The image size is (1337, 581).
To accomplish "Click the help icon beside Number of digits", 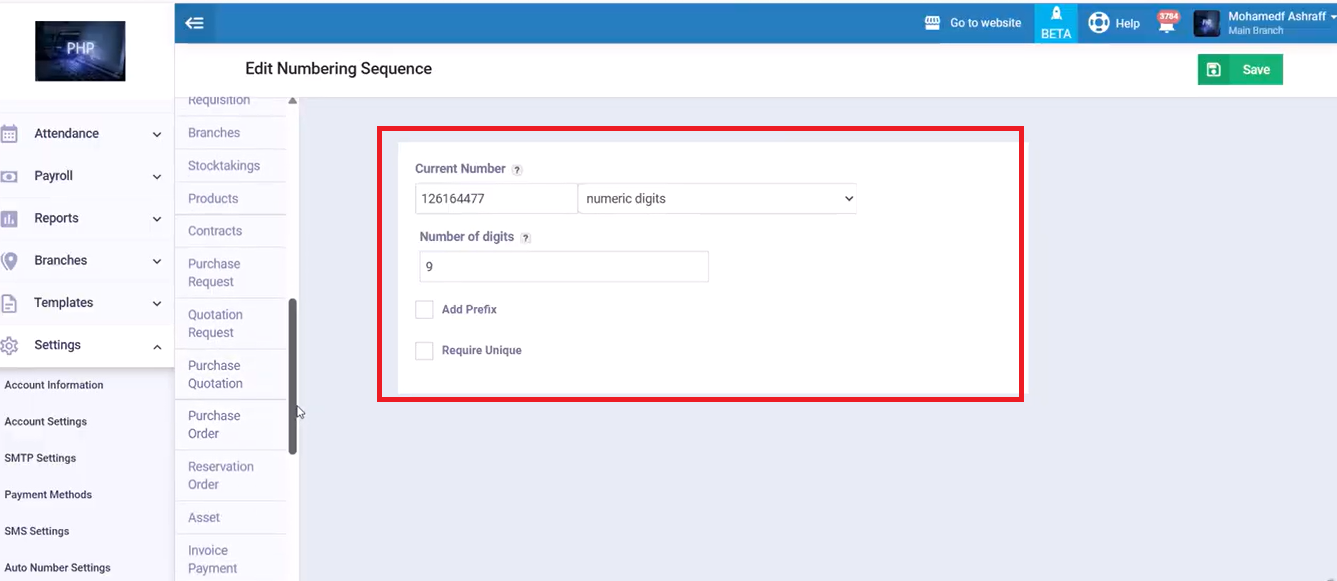I will [526, 238].
